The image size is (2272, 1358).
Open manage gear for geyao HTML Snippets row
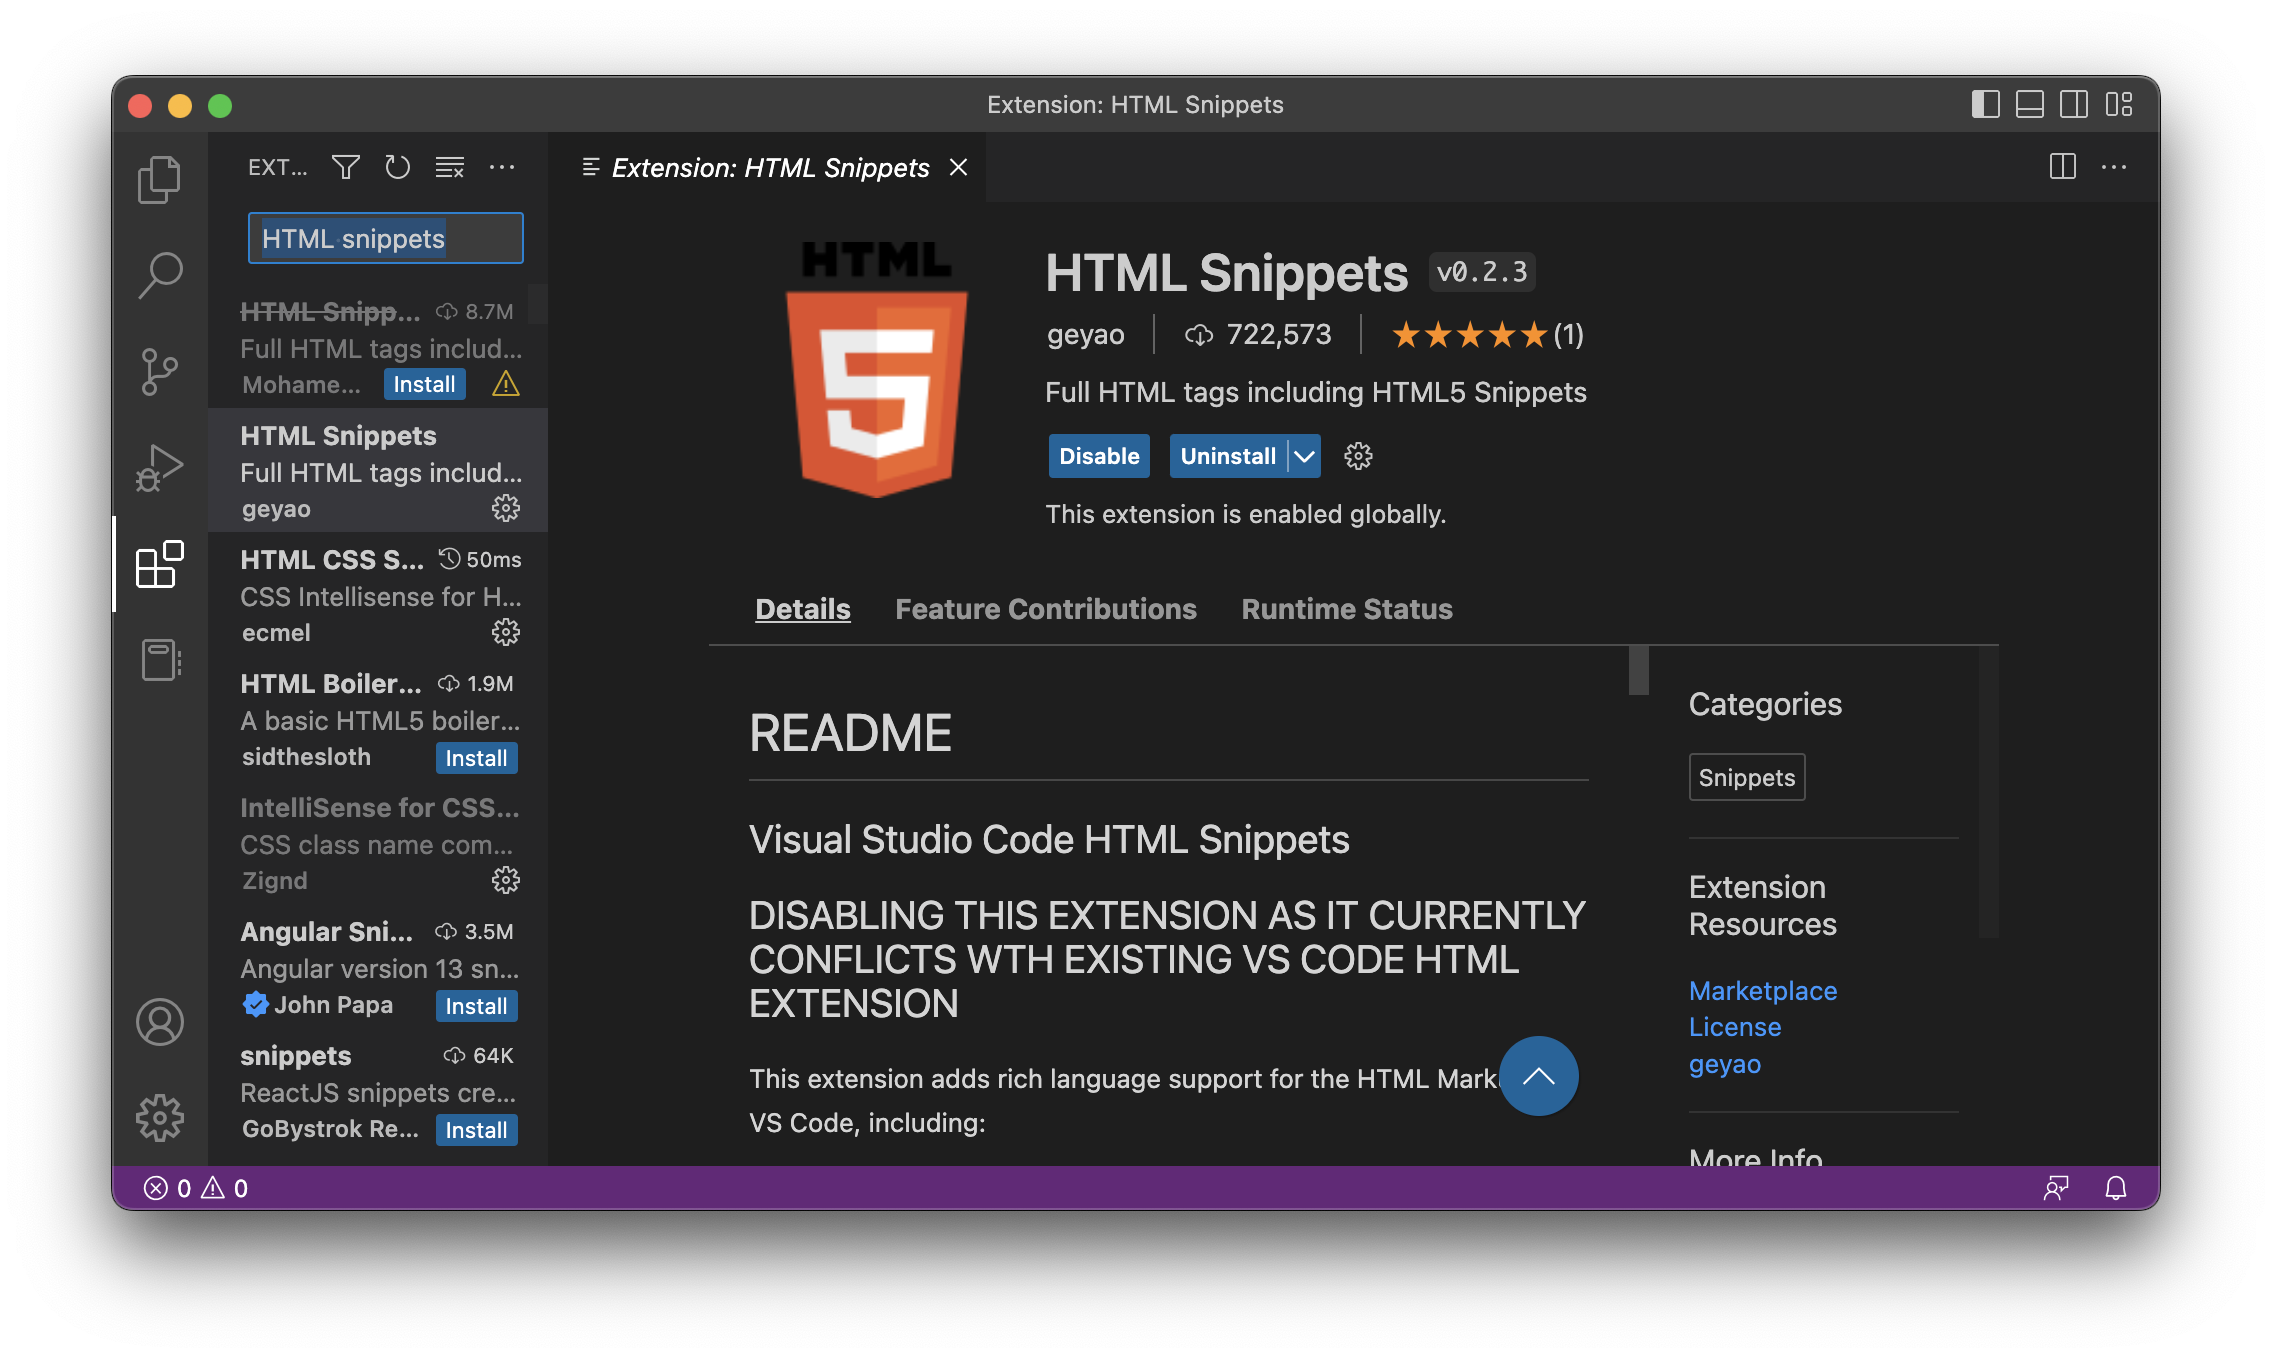point(506,508)
